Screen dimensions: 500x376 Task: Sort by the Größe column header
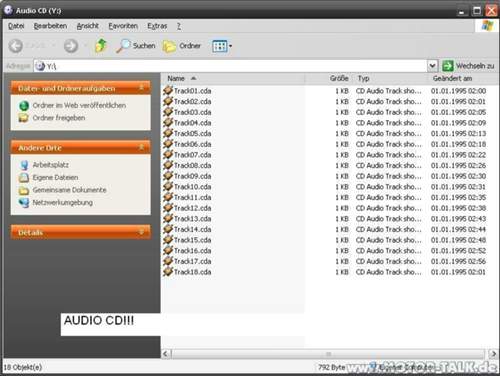[x=329, y=78]
